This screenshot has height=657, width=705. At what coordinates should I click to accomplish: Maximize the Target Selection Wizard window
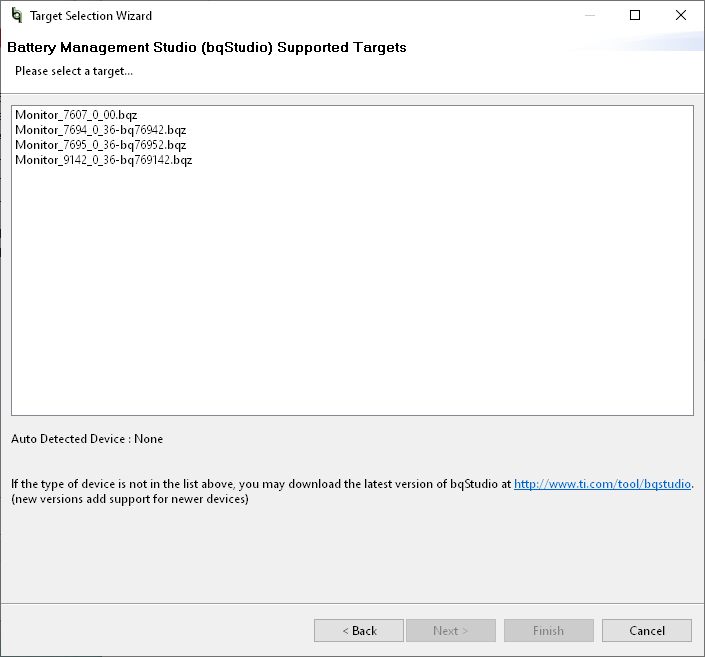point(635,16)
